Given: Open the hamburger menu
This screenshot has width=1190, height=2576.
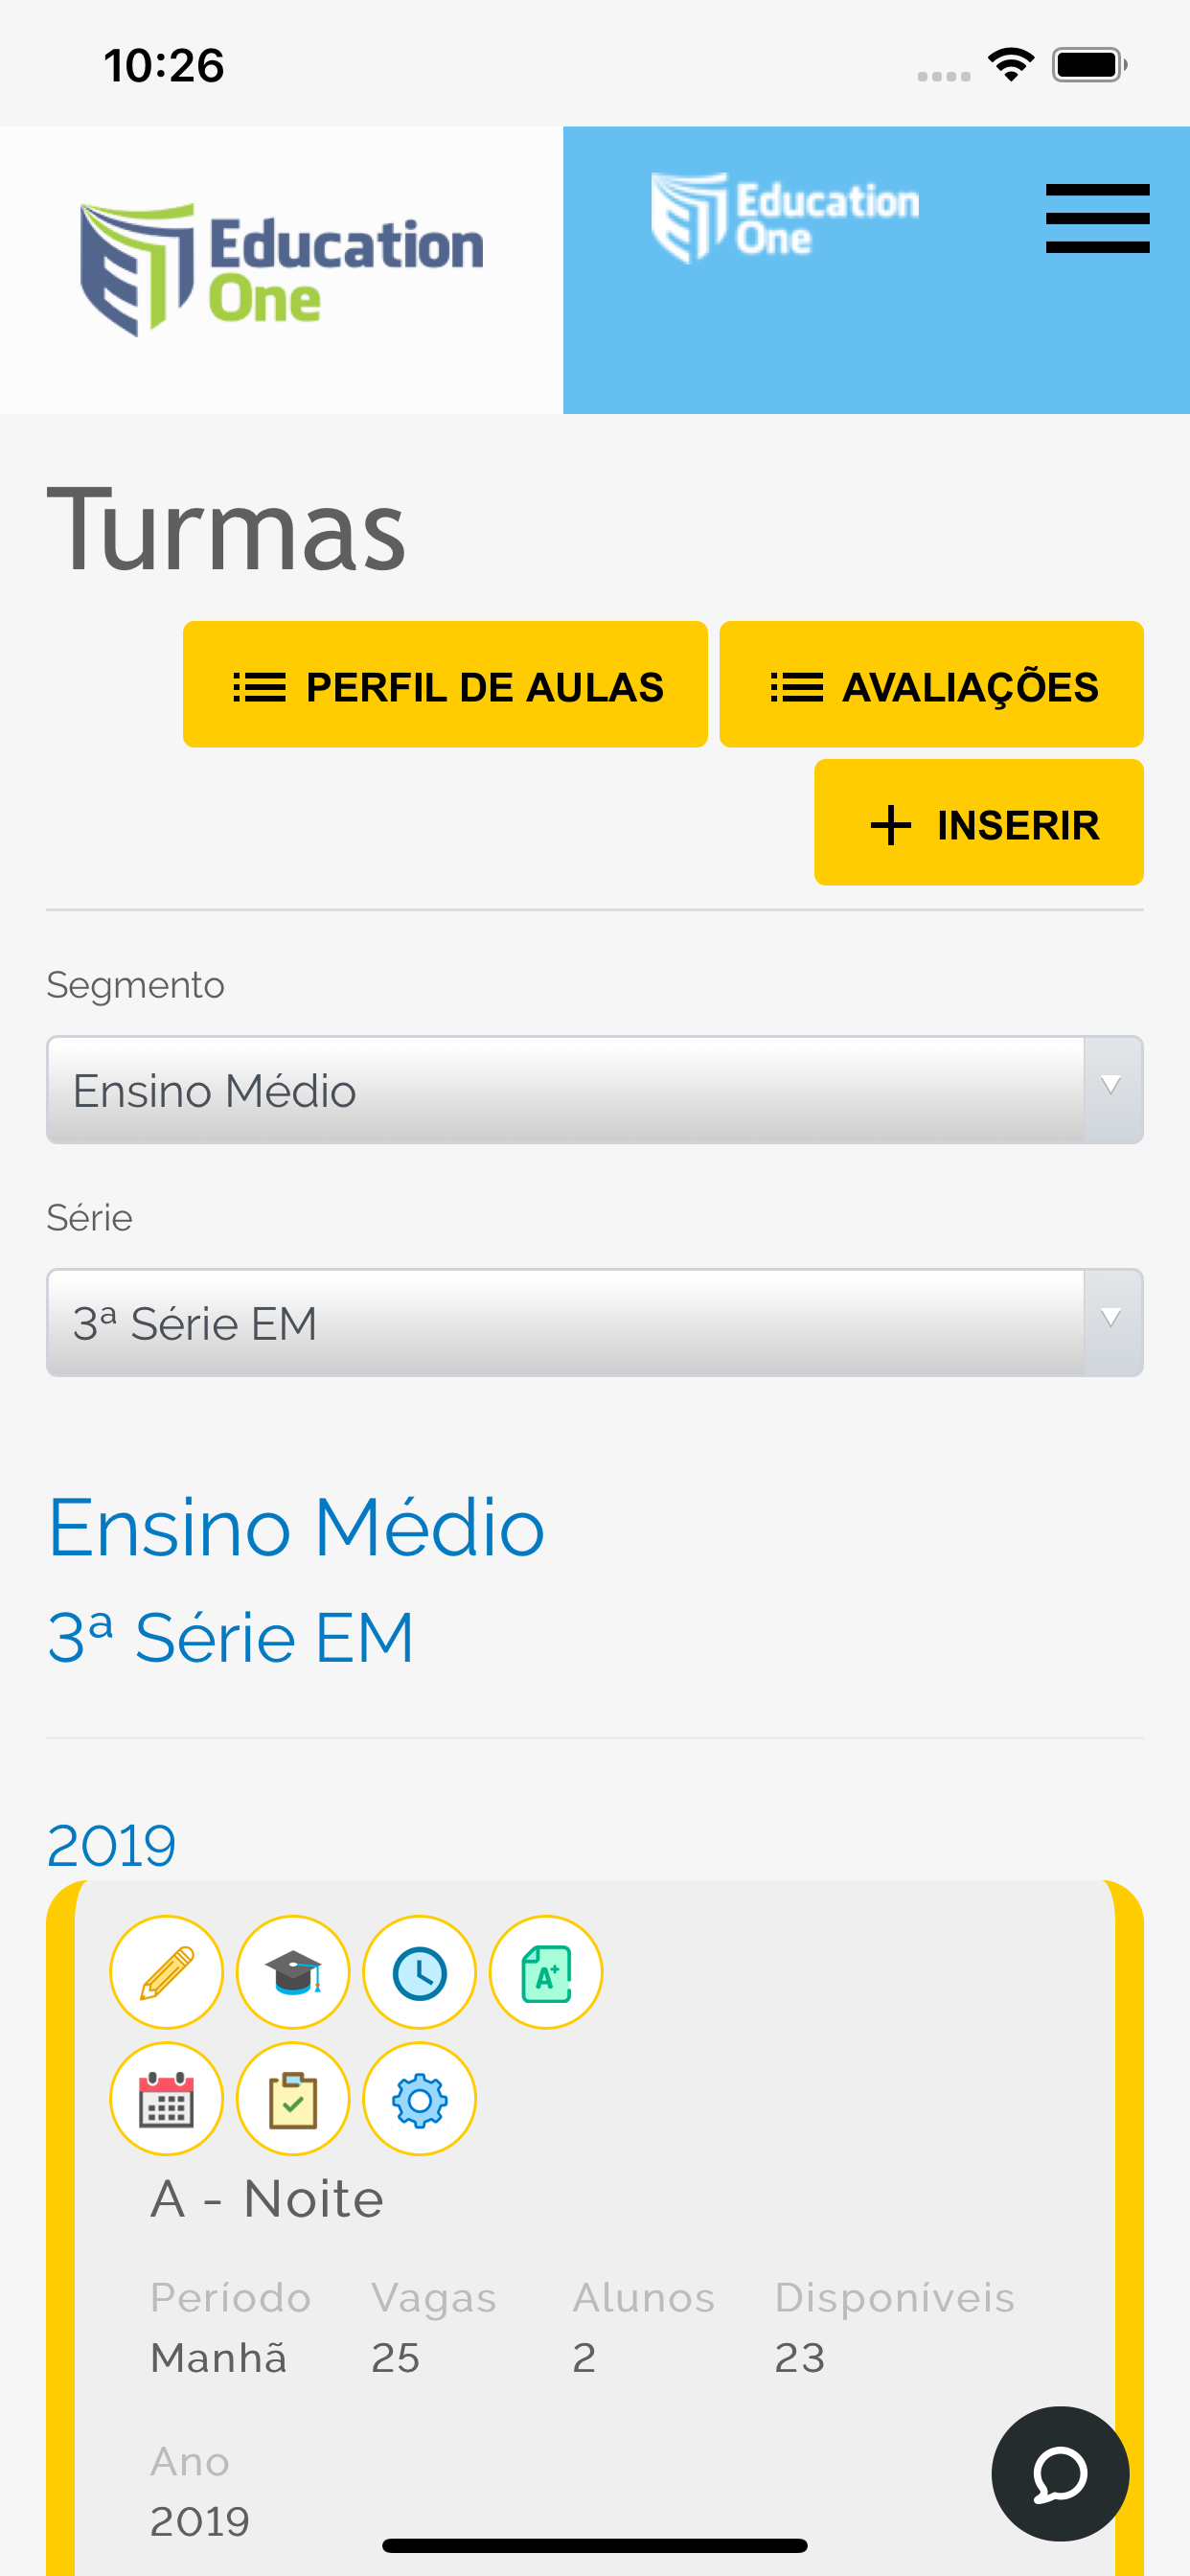Looking at the screenshot, I should (x=1097, y=218).
